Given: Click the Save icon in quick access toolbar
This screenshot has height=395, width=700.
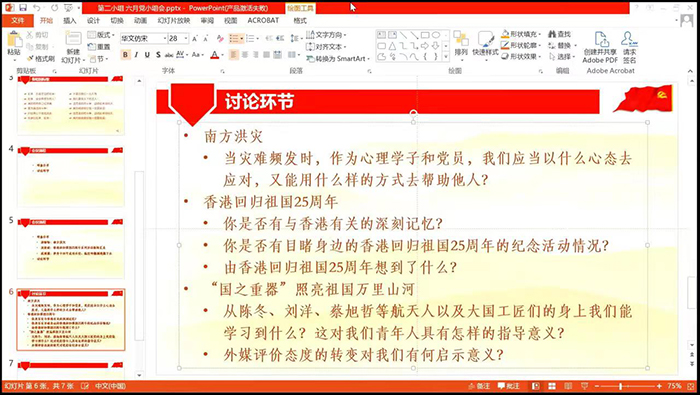Looking at the screenshot, I should tap(22, 8).
